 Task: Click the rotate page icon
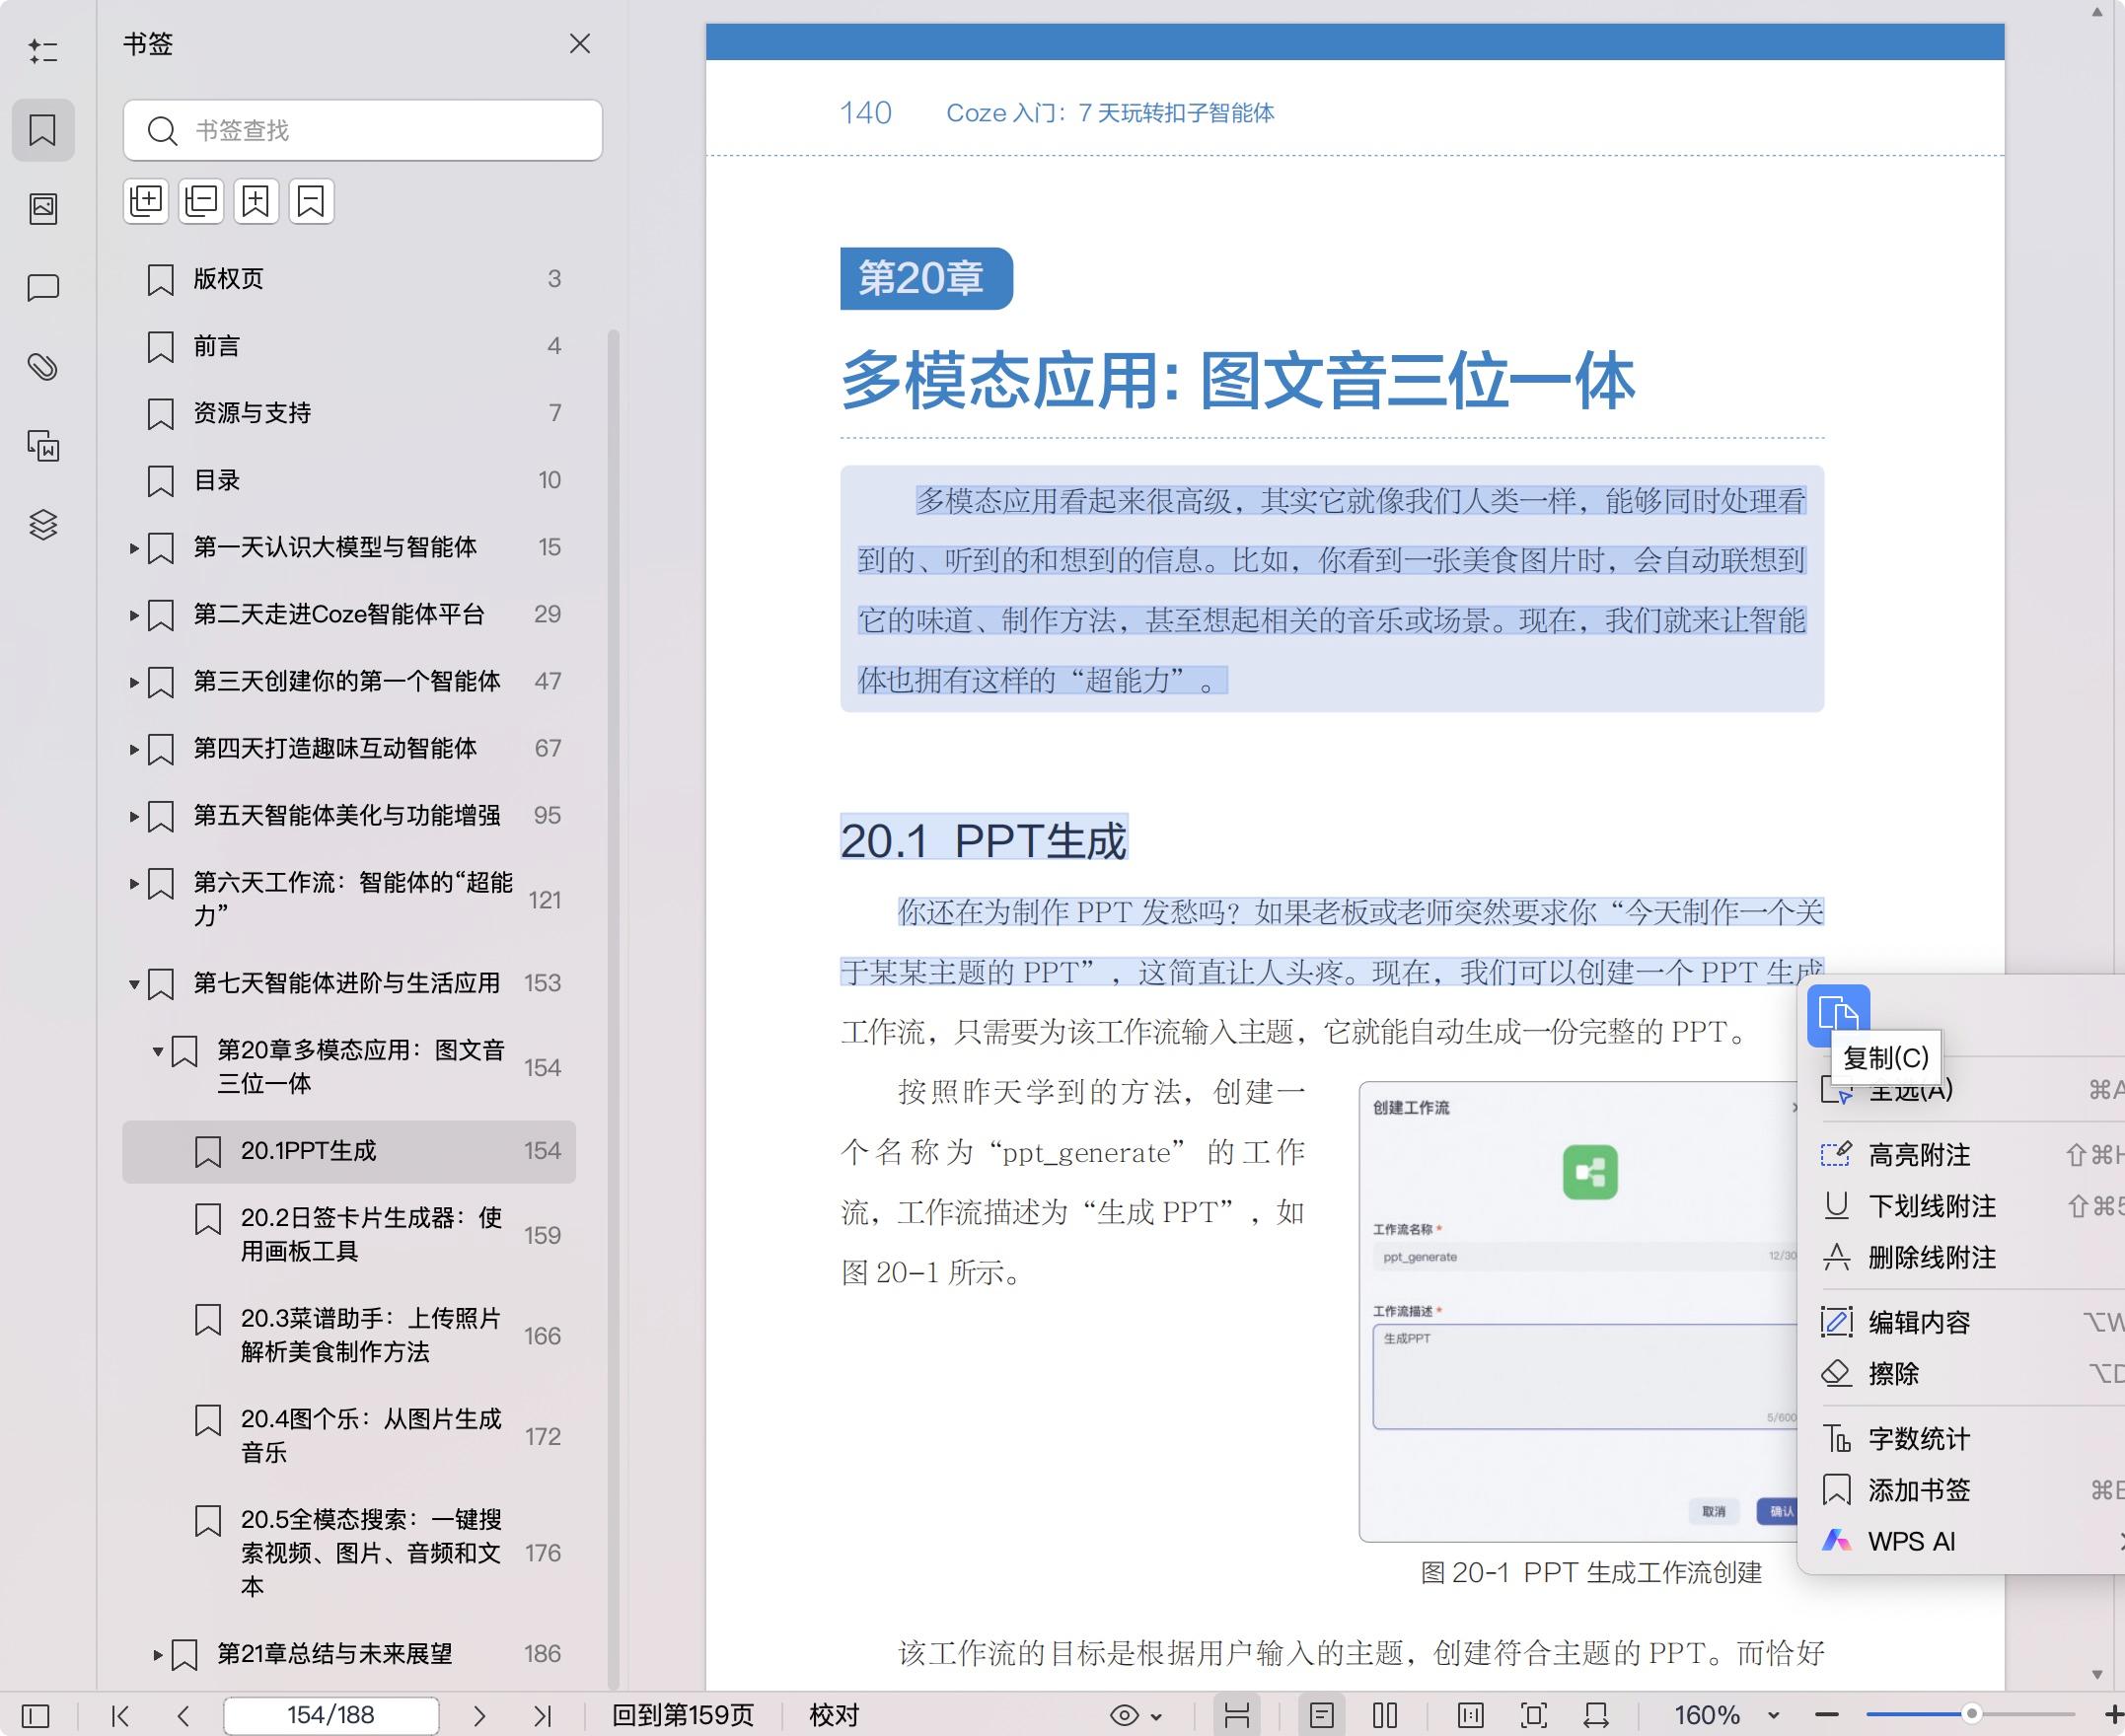point(1596,1715)
